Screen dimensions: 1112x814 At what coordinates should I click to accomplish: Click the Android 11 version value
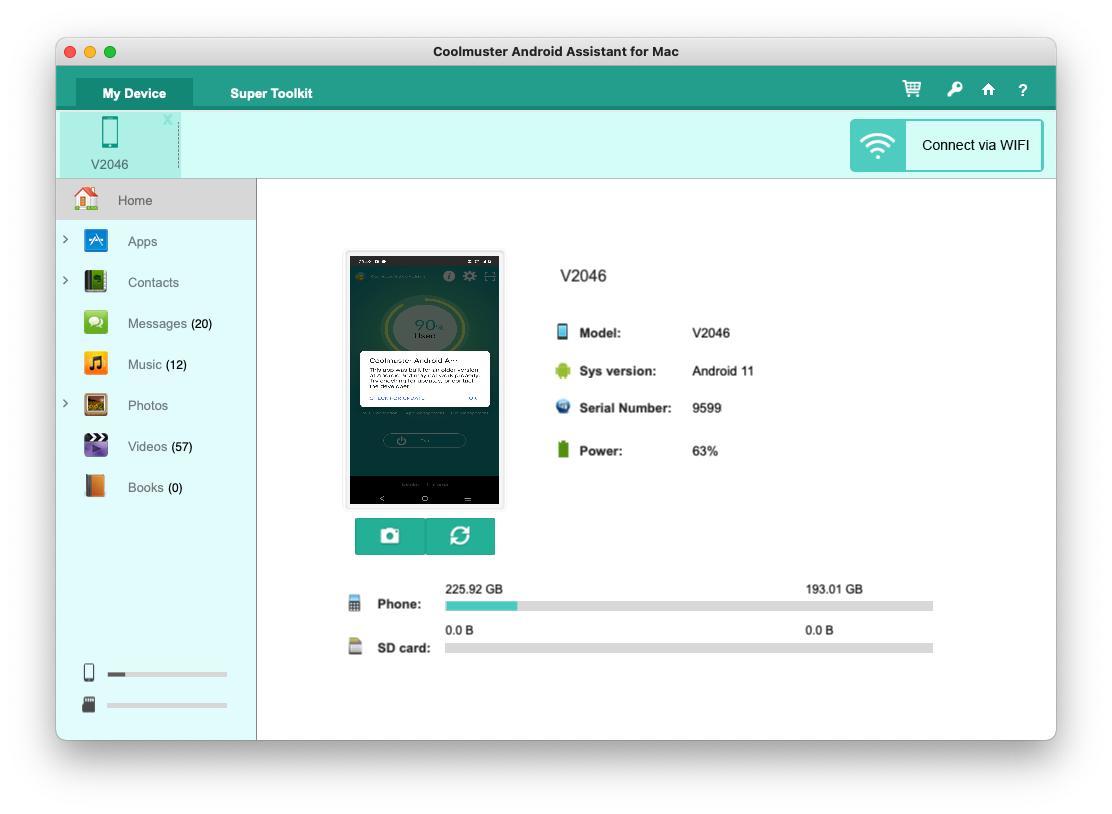[723, 371]
